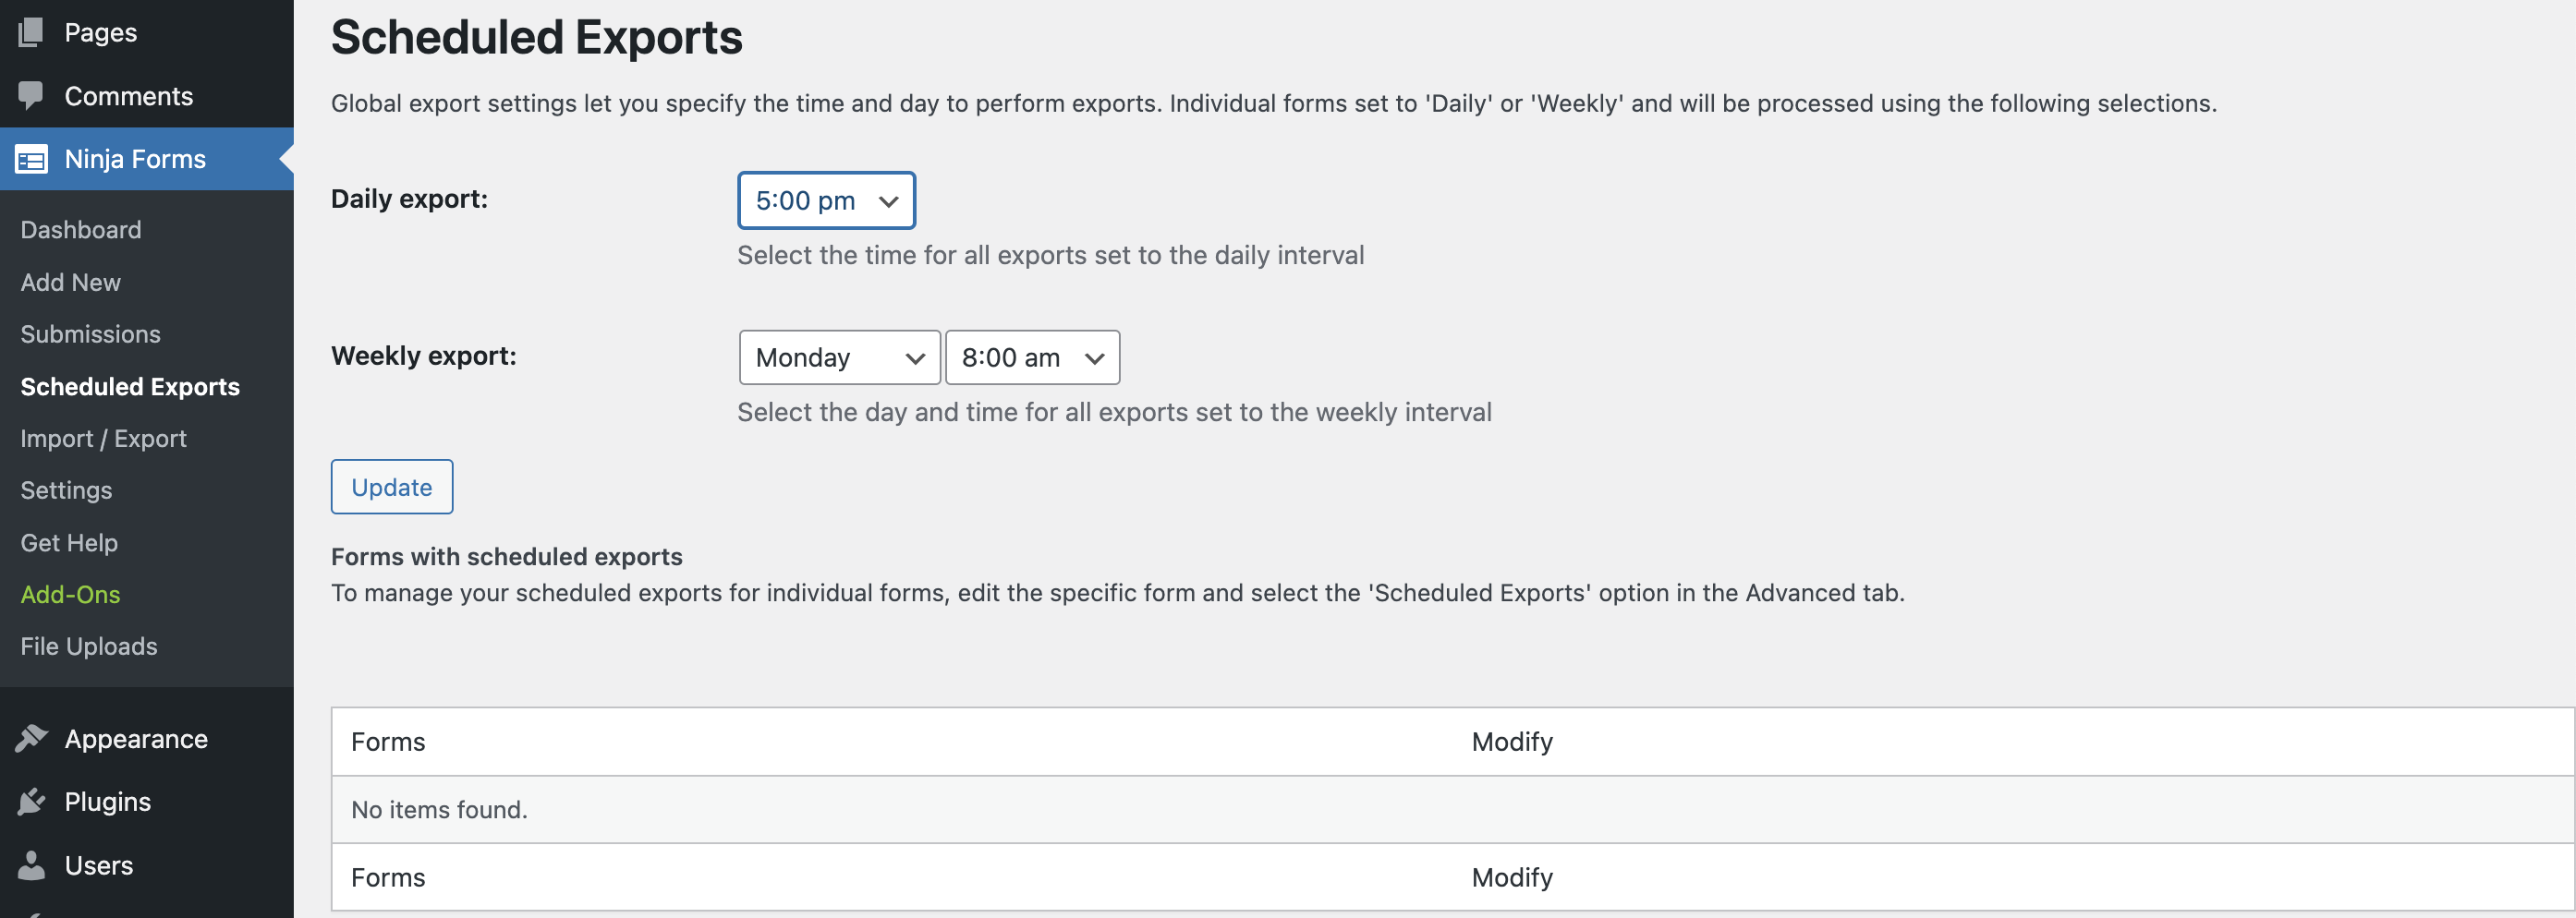Go to the Ninja Forms Dashboard
This screenshot has height=918, width=2576.
(x=80, y=229)
